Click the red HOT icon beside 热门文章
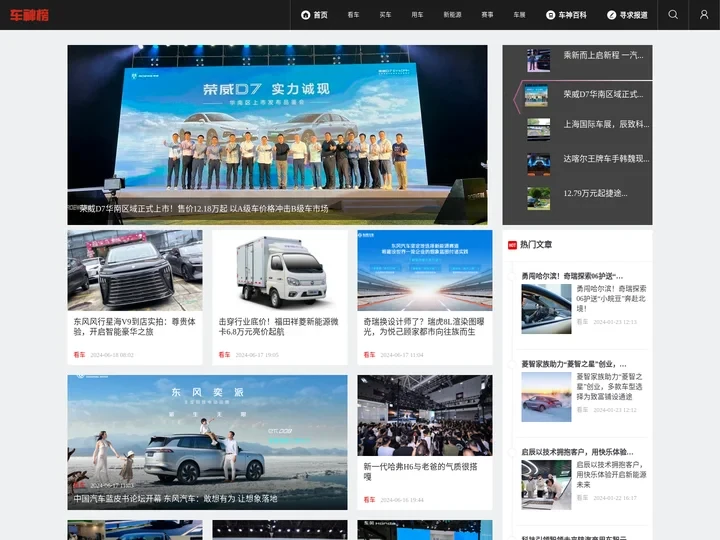 point(512,245)
